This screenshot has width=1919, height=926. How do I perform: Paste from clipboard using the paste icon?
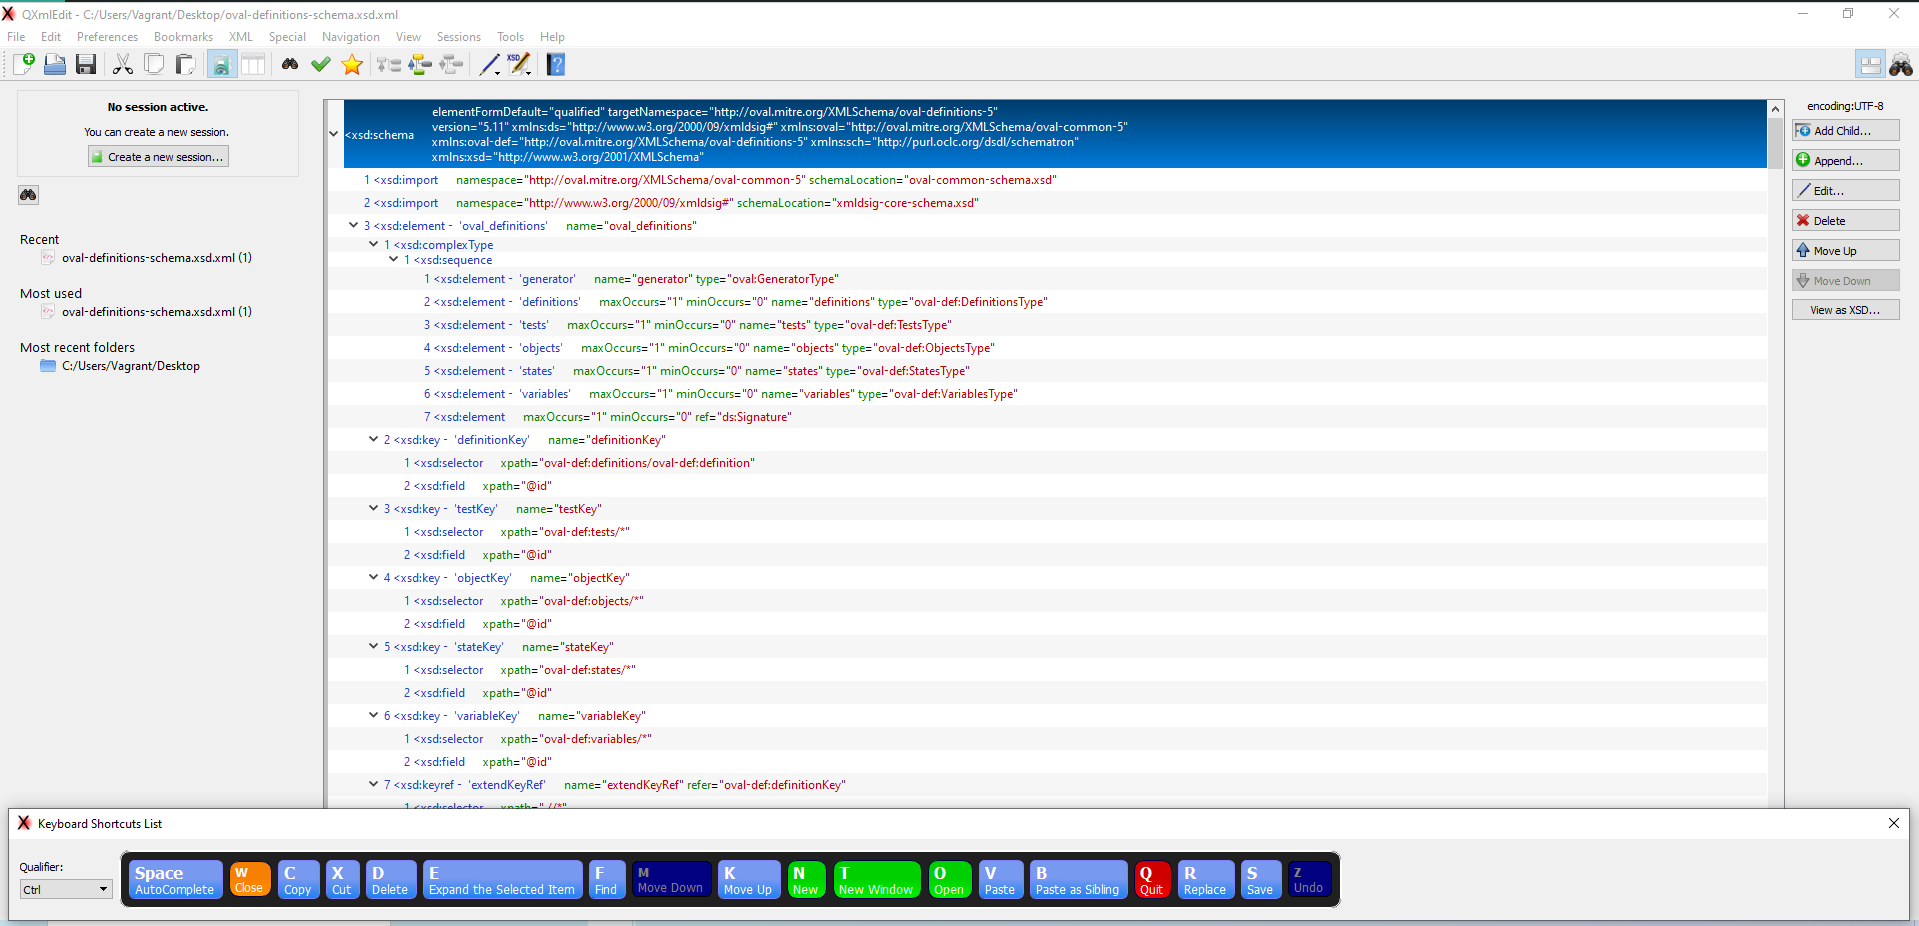point(185,64)
